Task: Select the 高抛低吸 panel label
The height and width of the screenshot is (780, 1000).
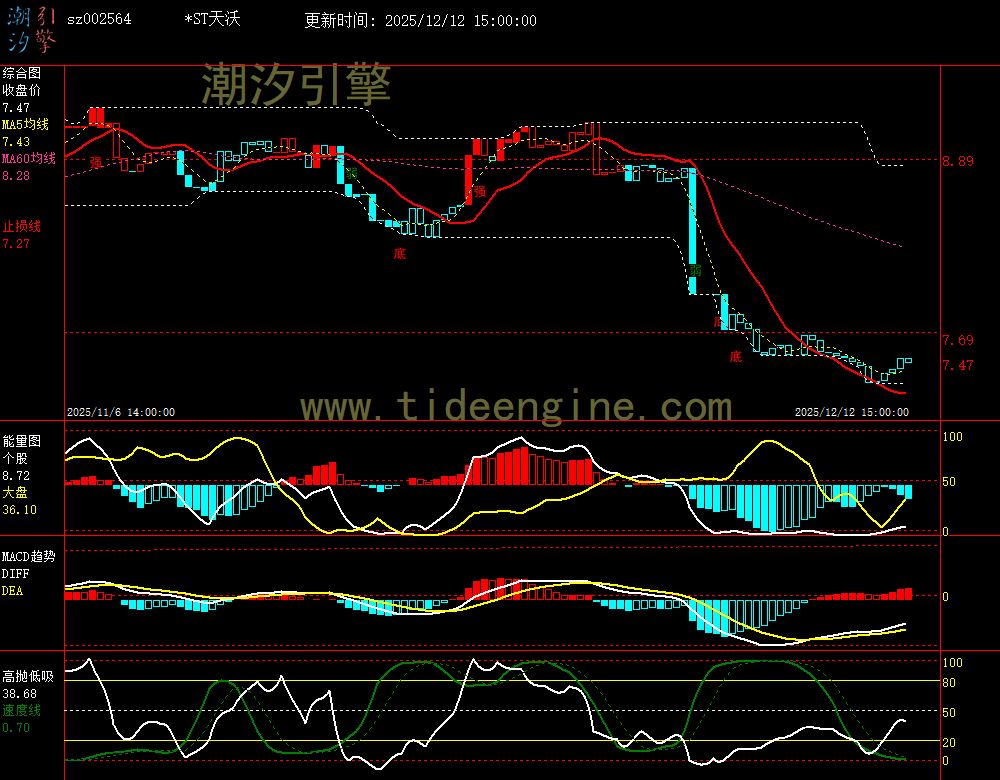Action: (27, 676)
